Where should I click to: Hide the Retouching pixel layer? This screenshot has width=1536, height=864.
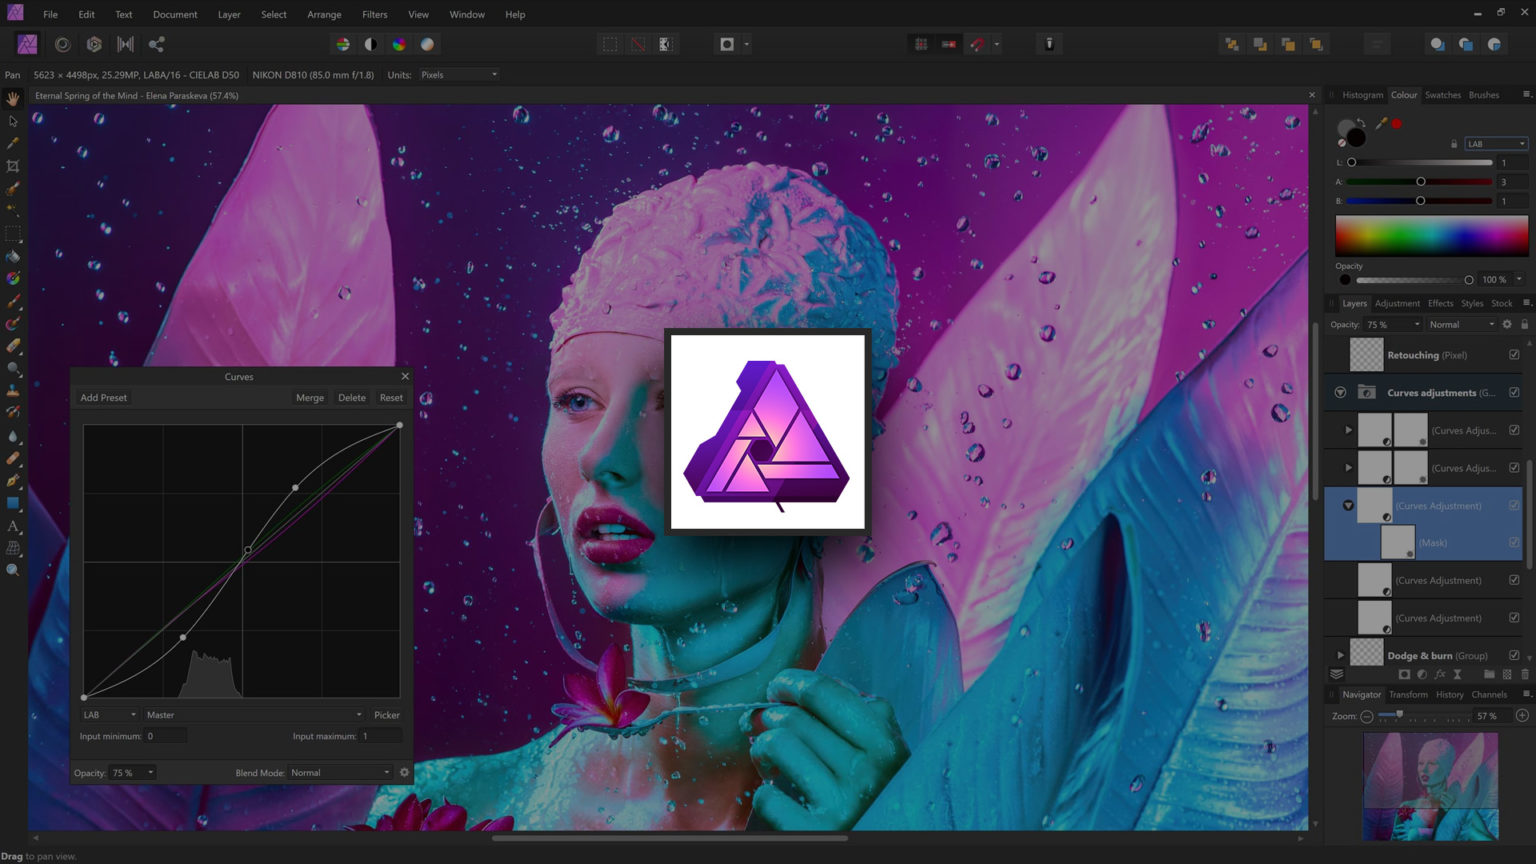(x=1513, y=355)
